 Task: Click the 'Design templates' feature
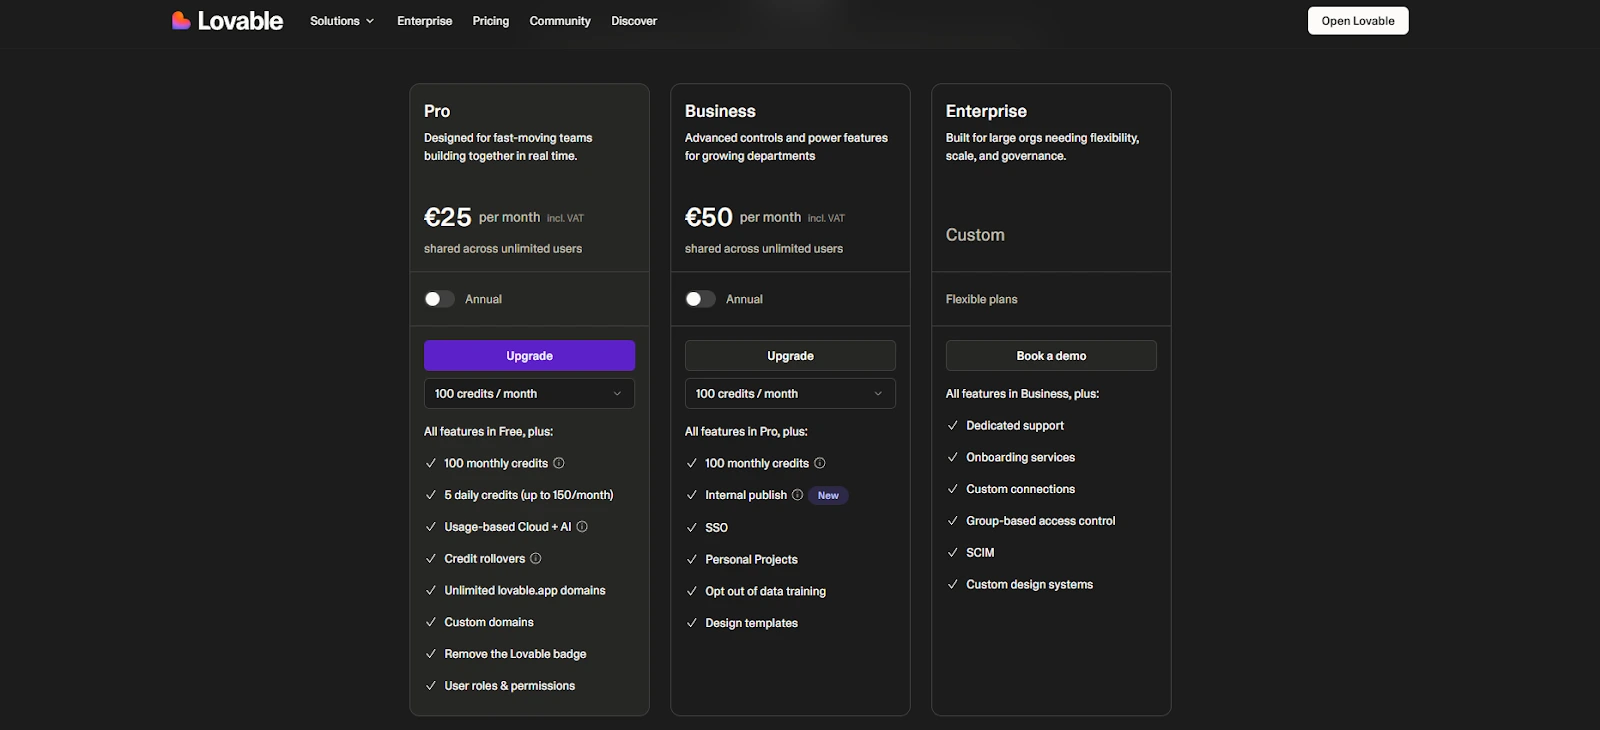tap(751, 623)
